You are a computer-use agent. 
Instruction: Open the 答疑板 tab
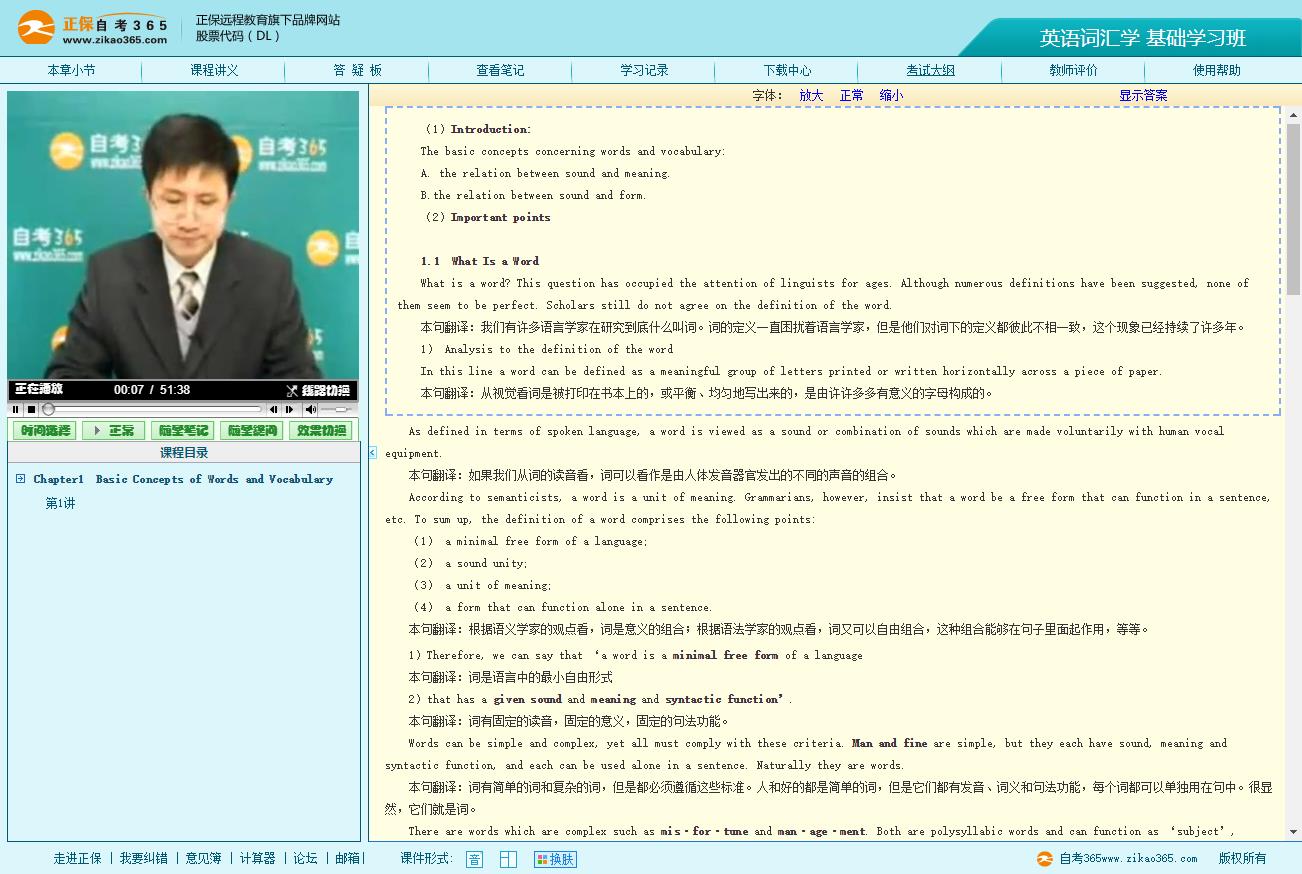coord(358,70)
